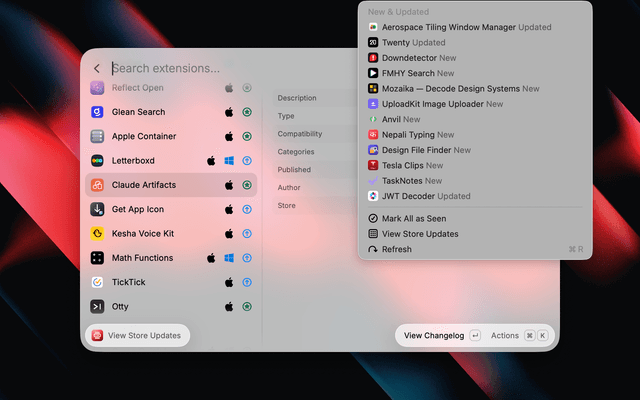Choose View Store Updates in the menu
Image resolution: width=640 pixels, height=400 pixels.
[475, 234]
